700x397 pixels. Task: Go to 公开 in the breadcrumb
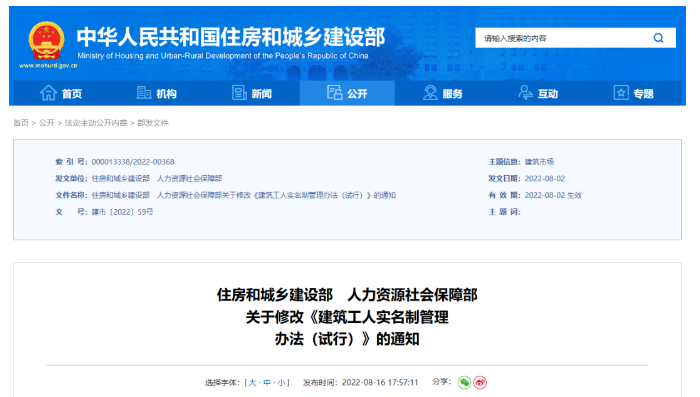coord(46,122)
